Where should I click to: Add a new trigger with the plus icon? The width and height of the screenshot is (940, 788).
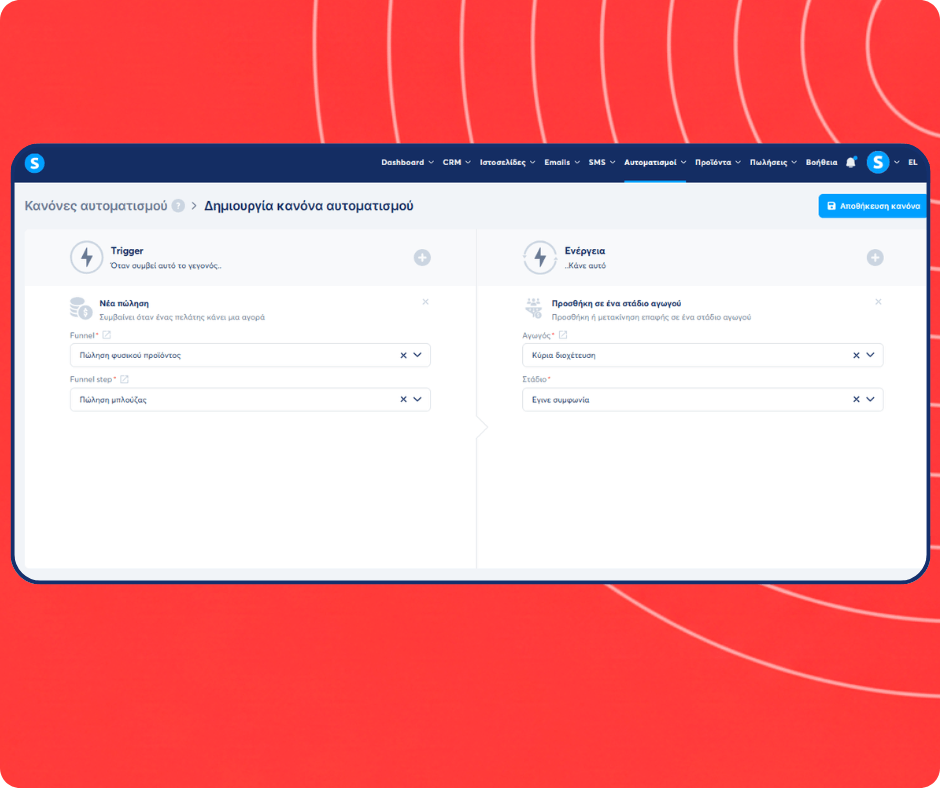click(422, 258)
